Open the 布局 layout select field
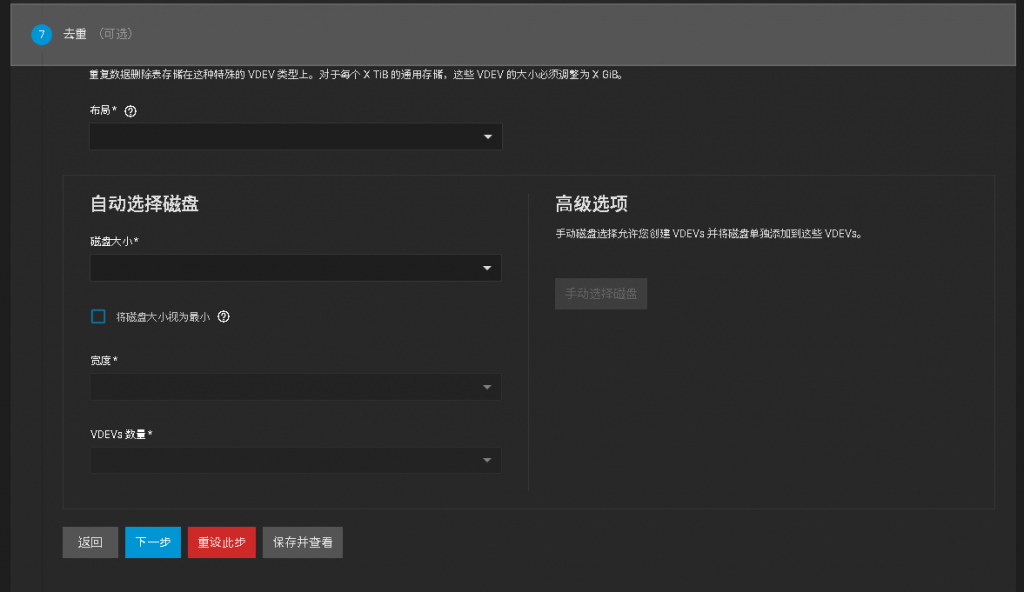This screenshot has width=1024, height=592. click(285, 137)
